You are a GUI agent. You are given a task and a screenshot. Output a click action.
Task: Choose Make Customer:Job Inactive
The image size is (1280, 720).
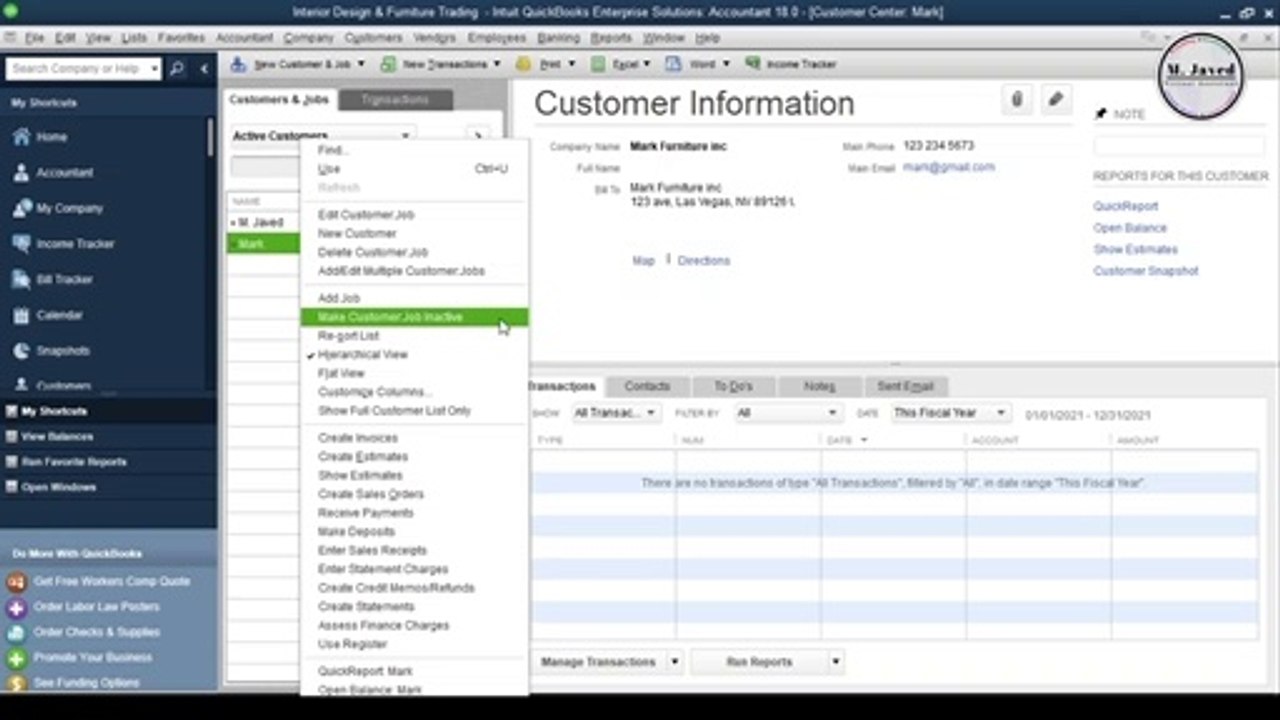414,317
